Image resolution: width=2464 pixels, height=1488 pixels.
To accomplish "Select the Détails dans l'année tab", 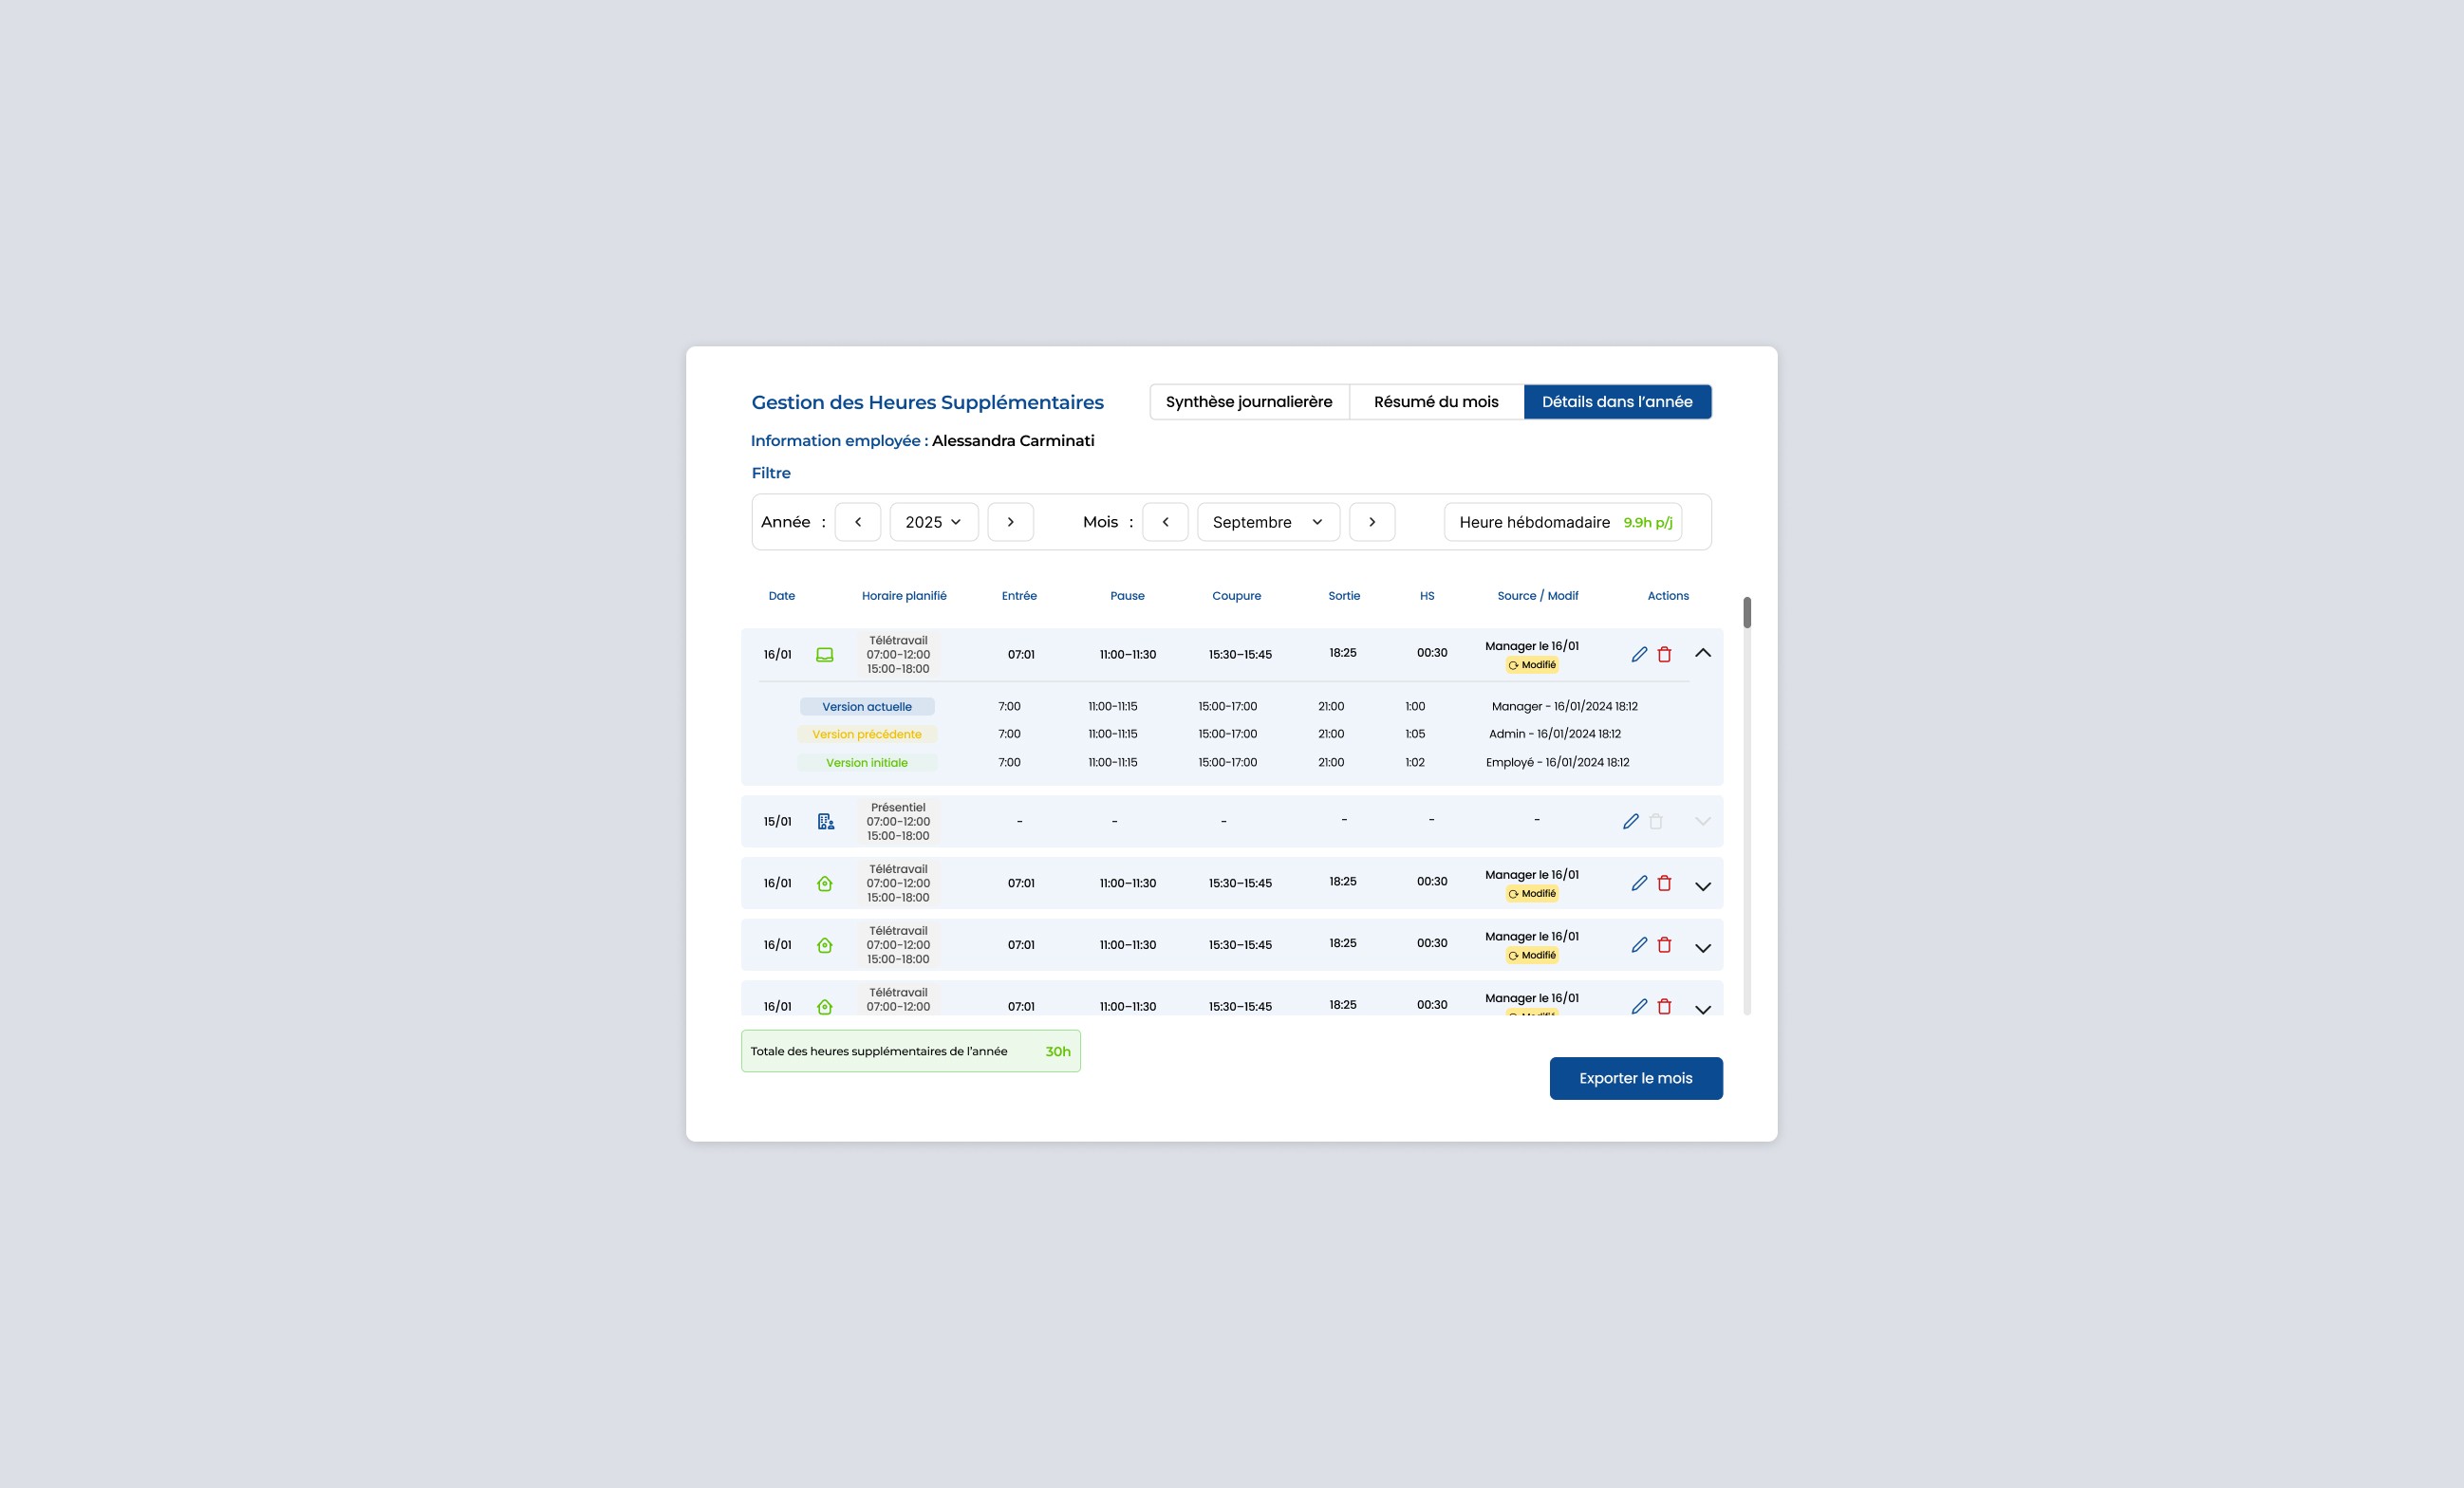I will (1616, 402).
